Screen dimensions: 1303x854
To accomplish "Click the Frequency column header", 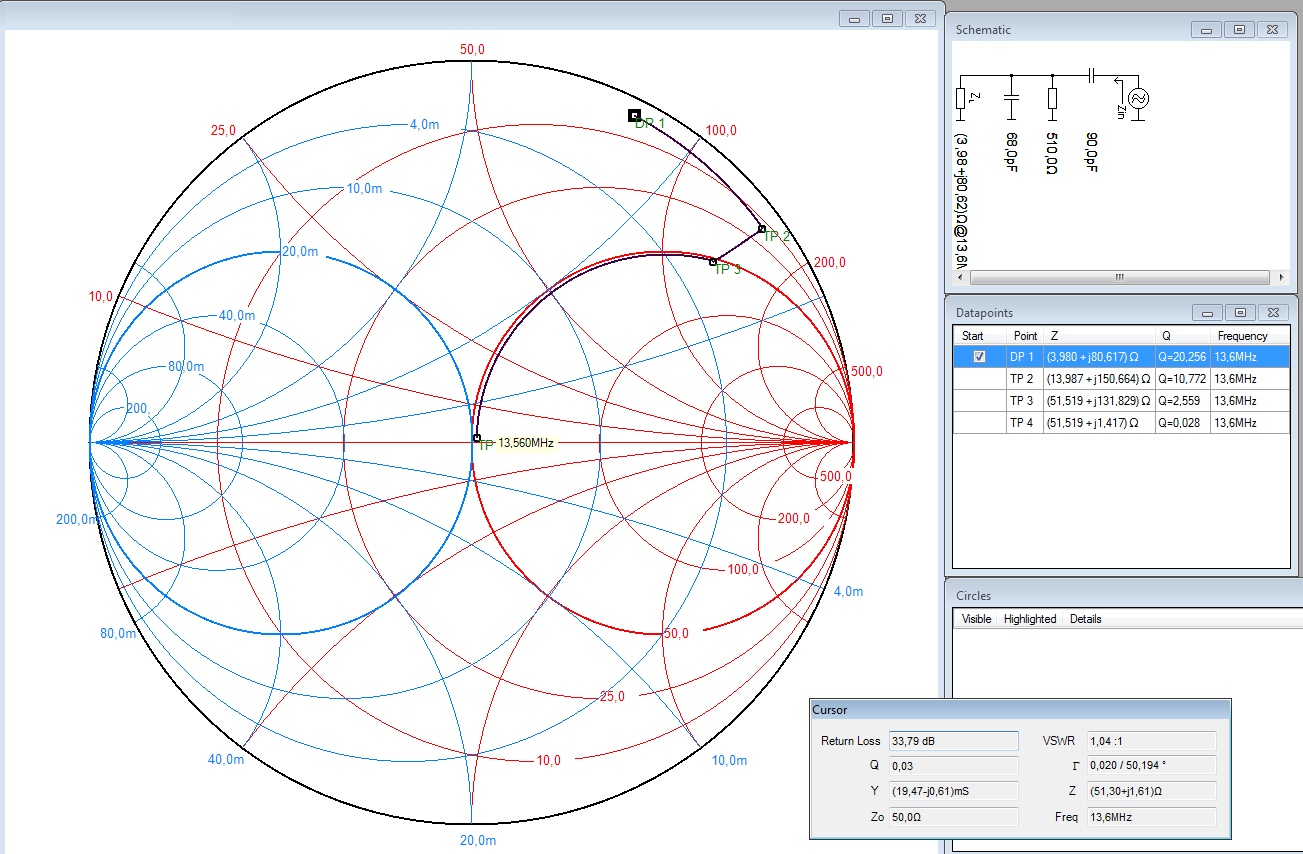I will point(1249,336).
